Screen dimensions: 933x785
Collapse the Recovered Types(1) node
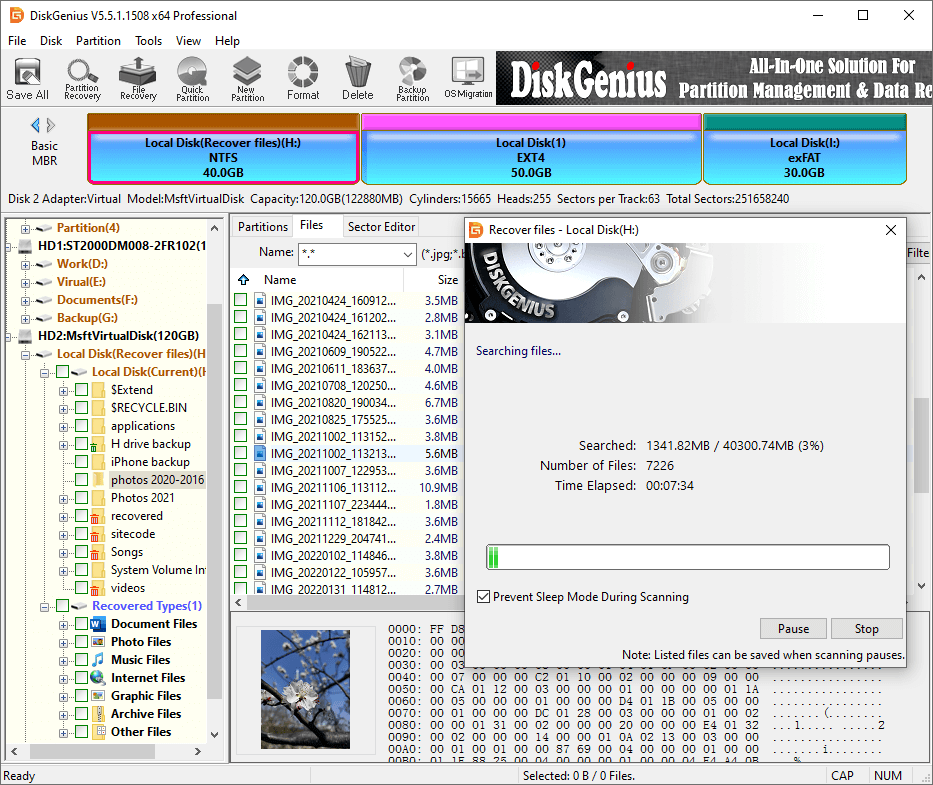click(44, 607)
